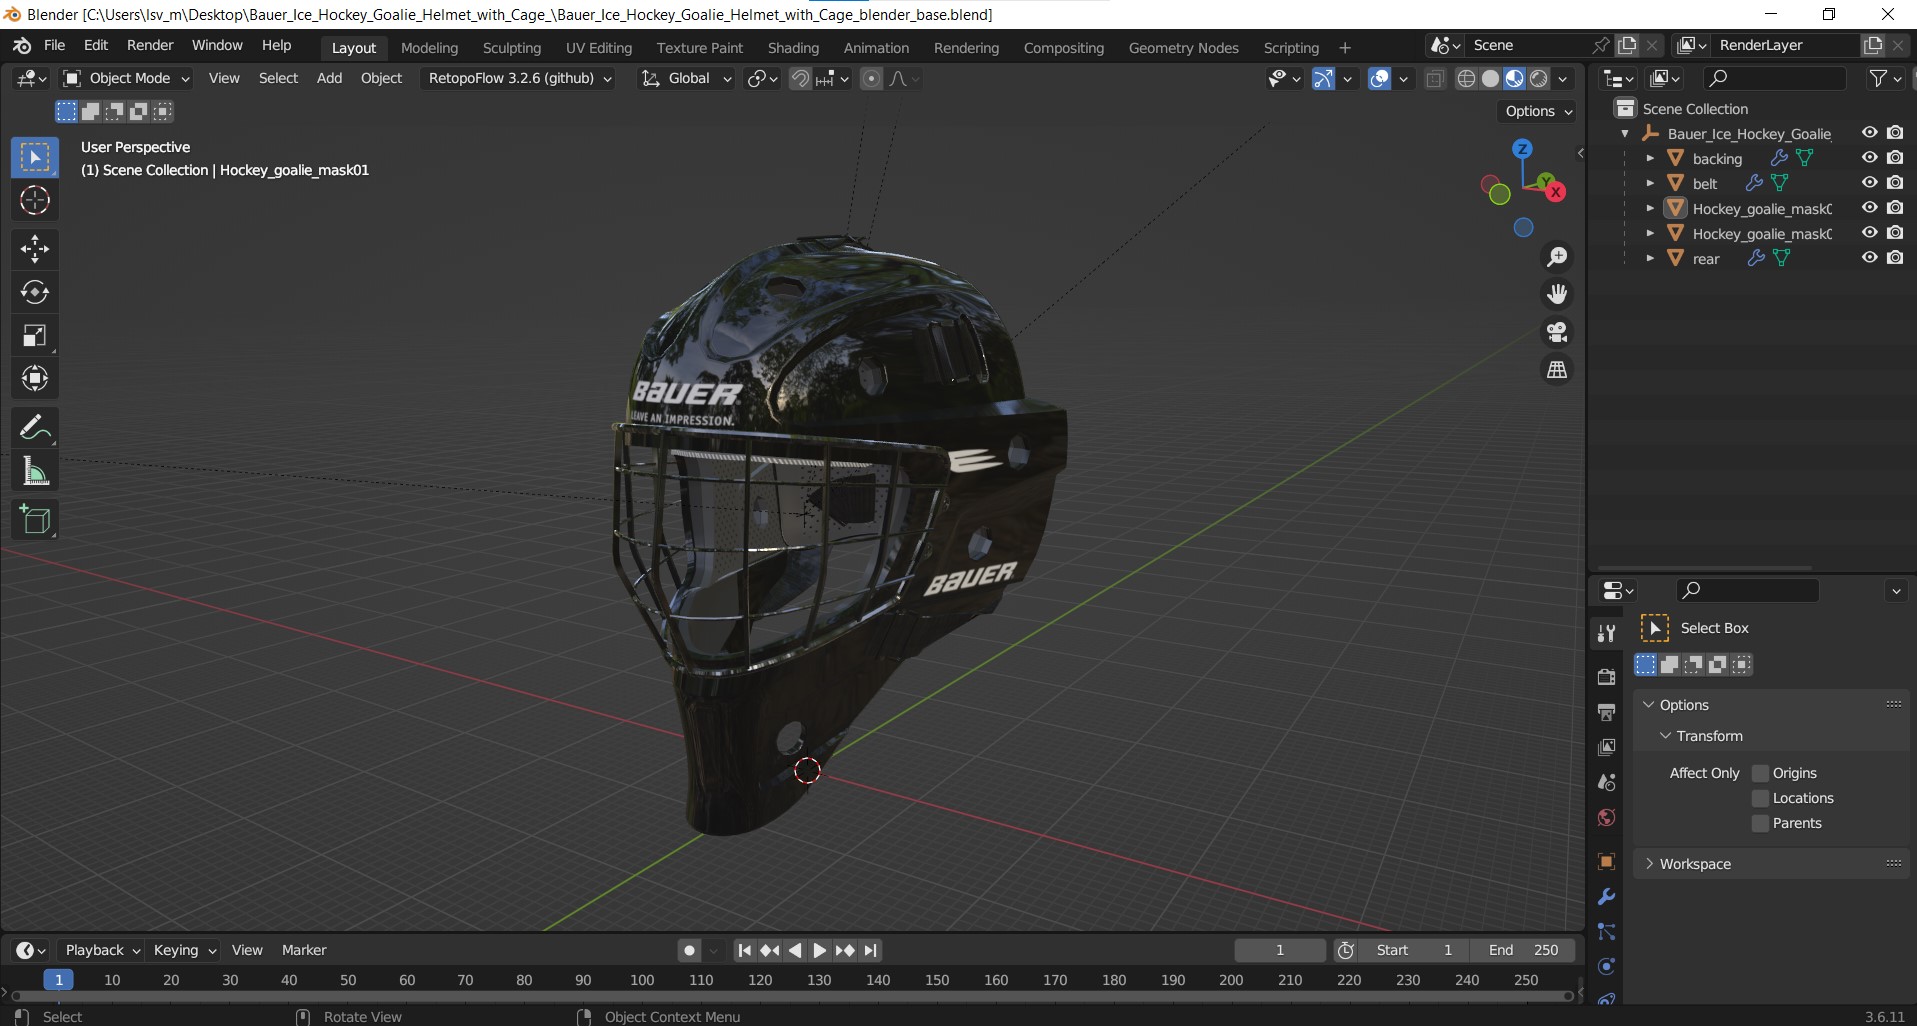
Task: Toggle camera view icon in viewport
Action: (1557, 332)
